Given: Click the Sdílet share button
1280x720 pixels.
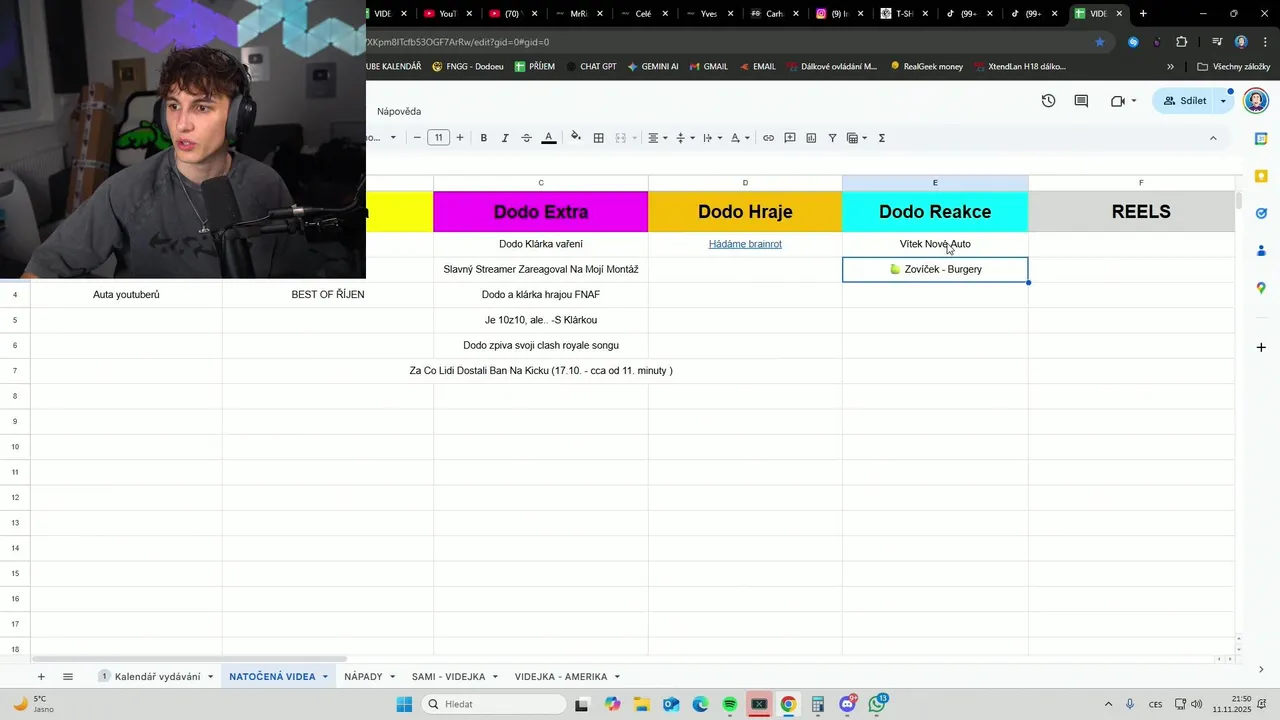Looking at the screenshot, I should tap(1184, 101).
